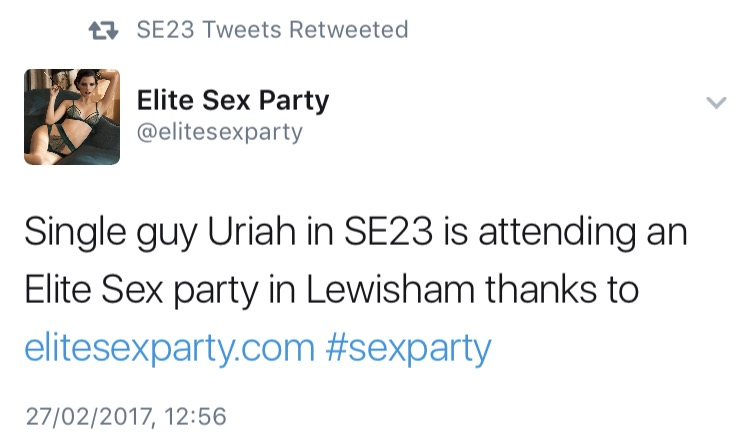Expand the tweet options chevron
750x436 pixels.
click(716, 102)
